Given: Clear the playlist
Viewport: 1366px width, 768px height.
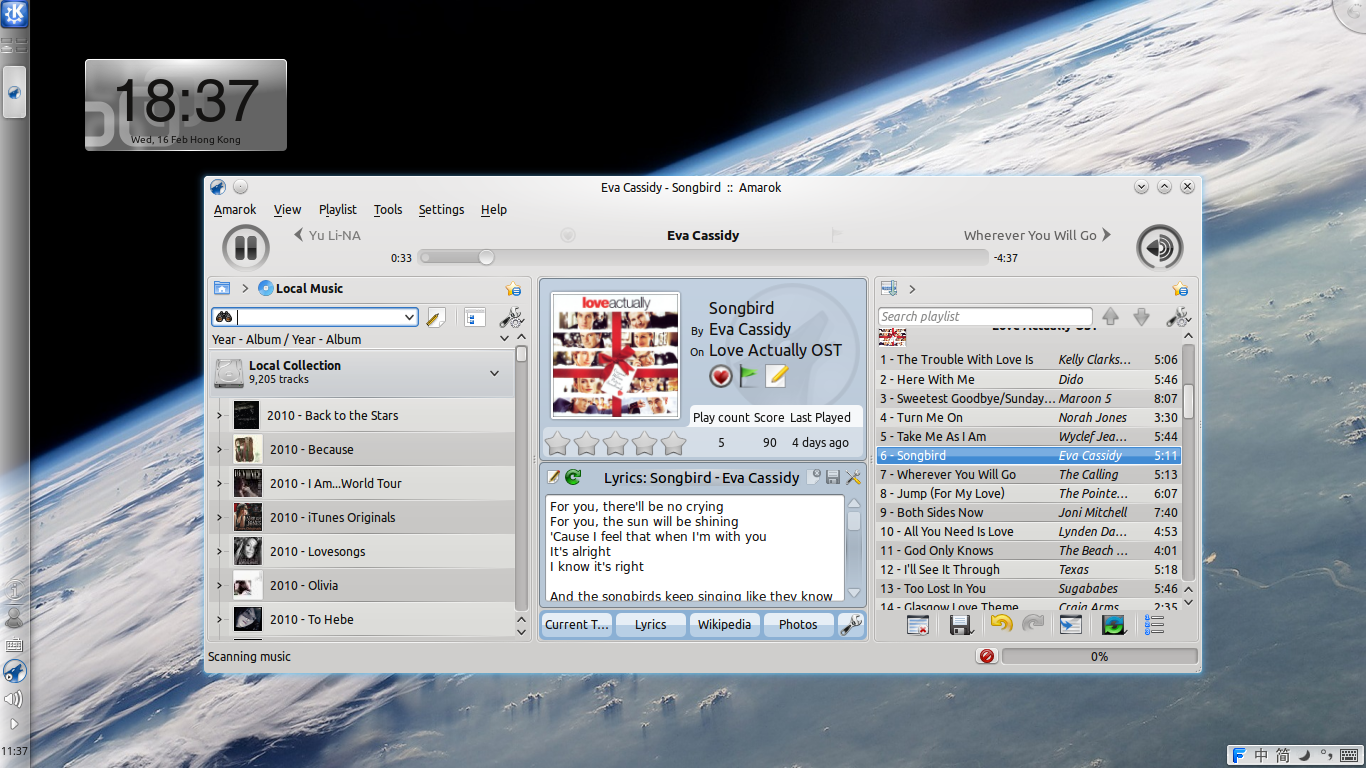Looking at the screenshot, I should point(918,625).
